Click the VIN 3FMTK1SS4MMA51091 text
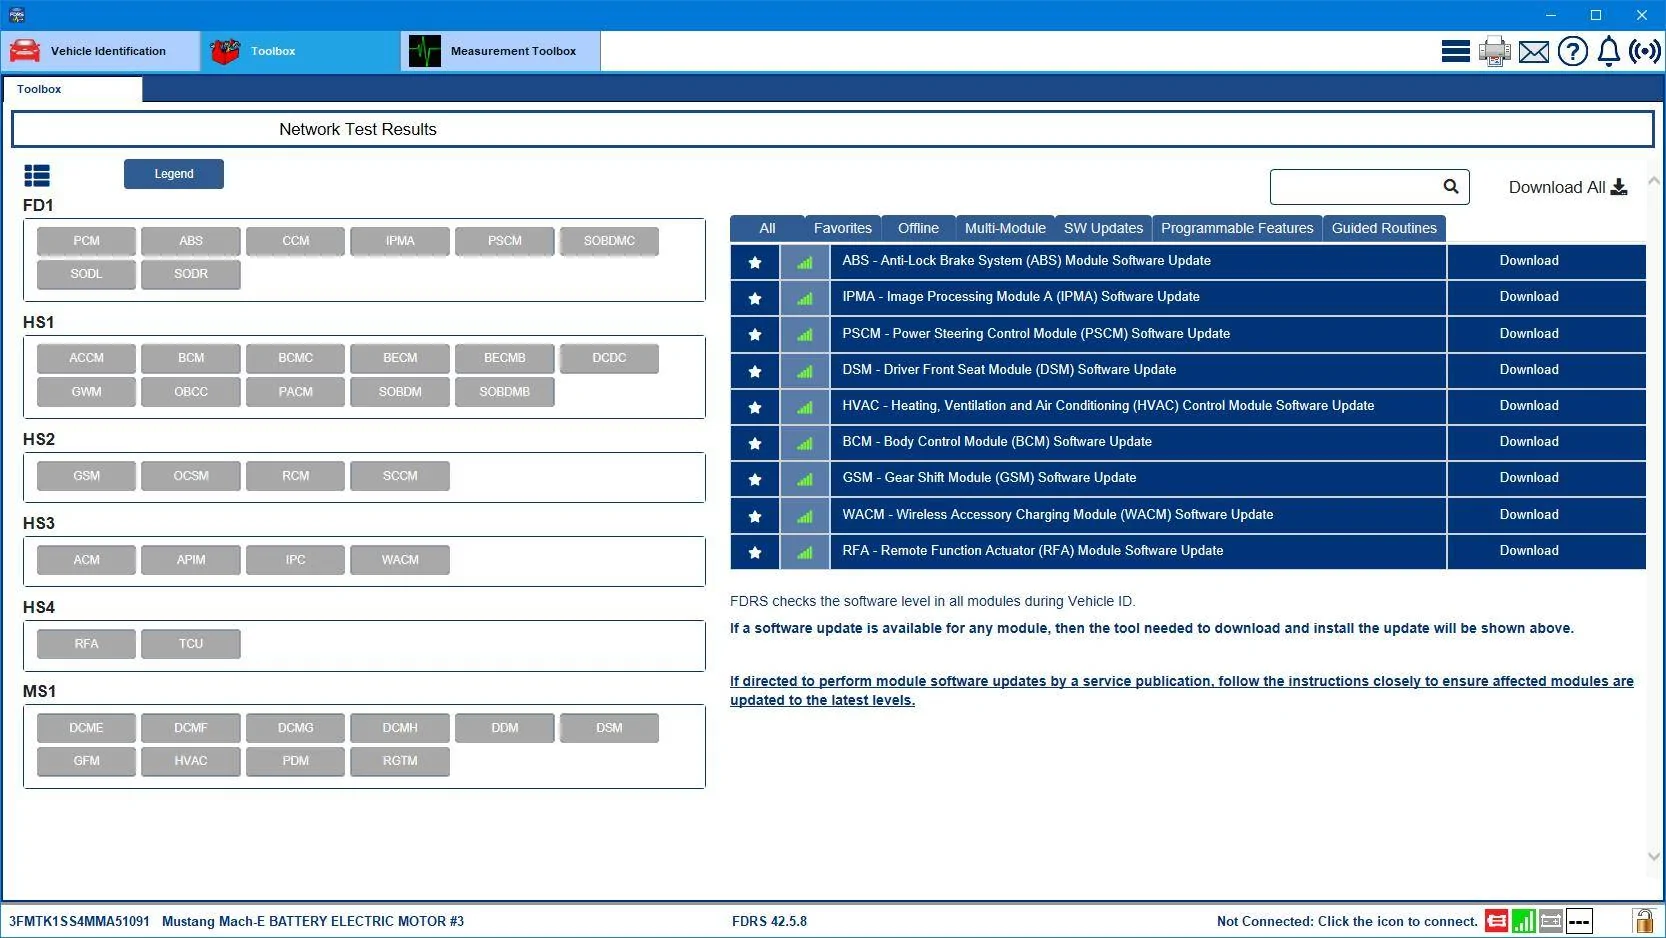Screen dimensions: 1666x938 [x=79, y=921]
